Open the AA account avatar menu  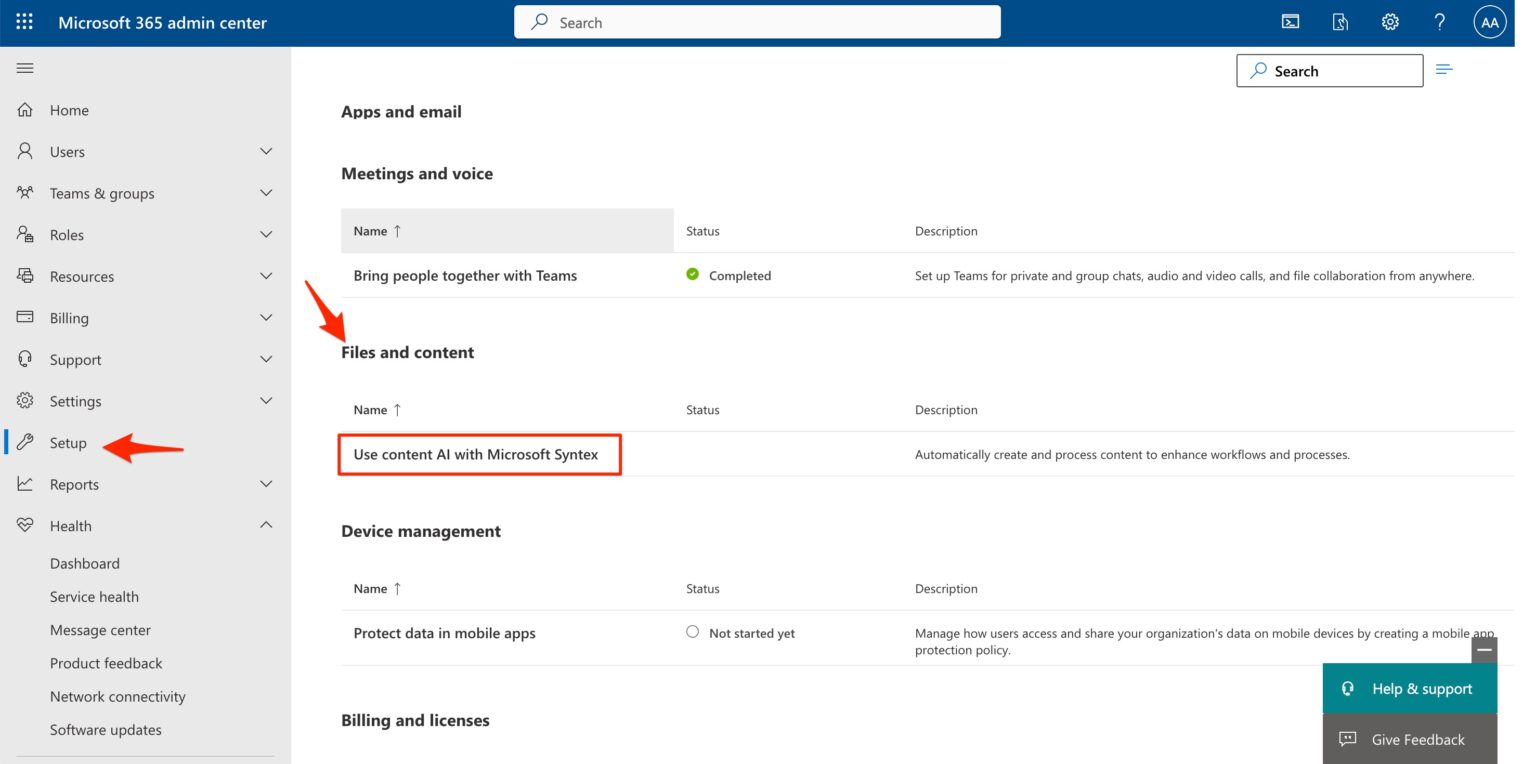[1489, 21]
